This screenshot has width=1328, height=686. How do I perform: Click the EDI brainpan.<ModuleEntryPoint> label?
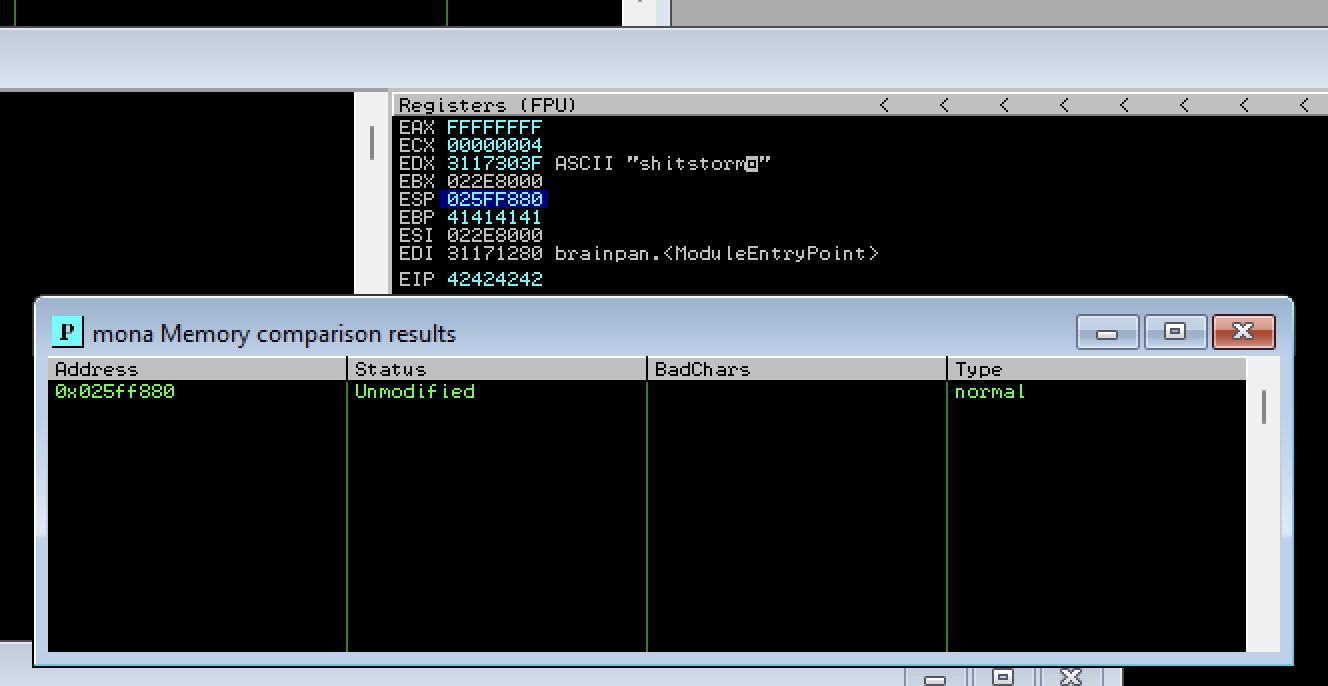716,253
